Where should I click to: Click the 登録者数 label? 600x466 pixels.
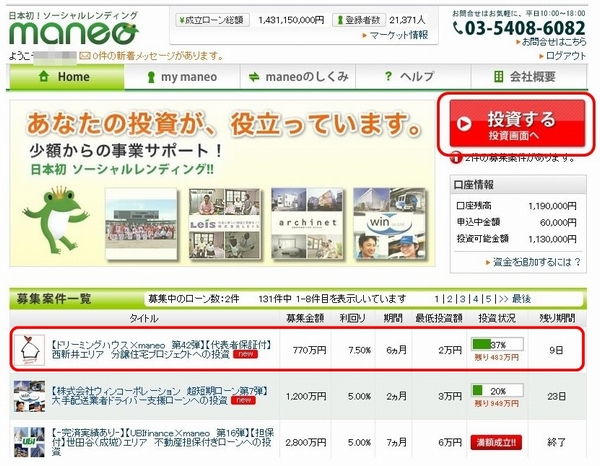(359, 20)
